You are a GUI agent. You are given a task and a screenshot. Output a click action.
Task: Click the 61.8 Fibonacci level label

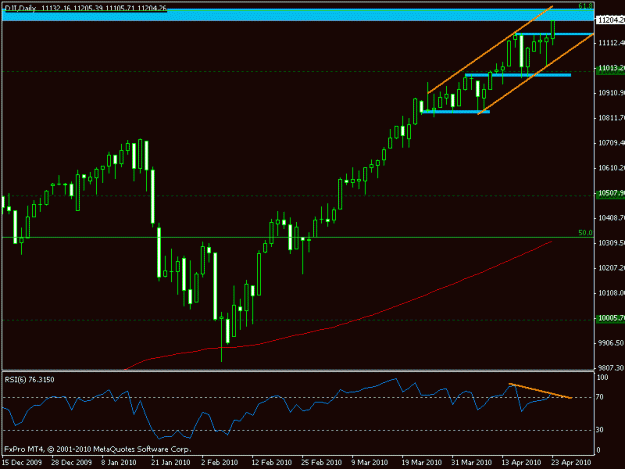pyautogui.click(x=585, y=6)
